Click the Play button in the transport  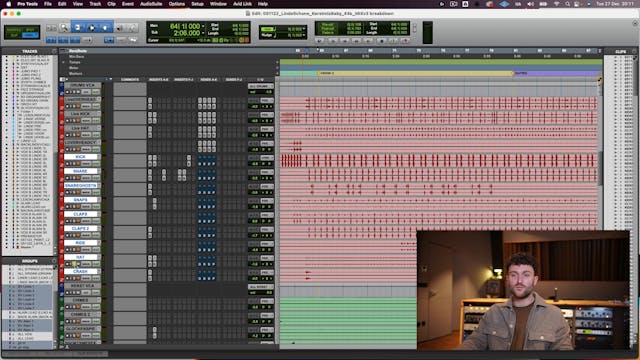point(393,41)
